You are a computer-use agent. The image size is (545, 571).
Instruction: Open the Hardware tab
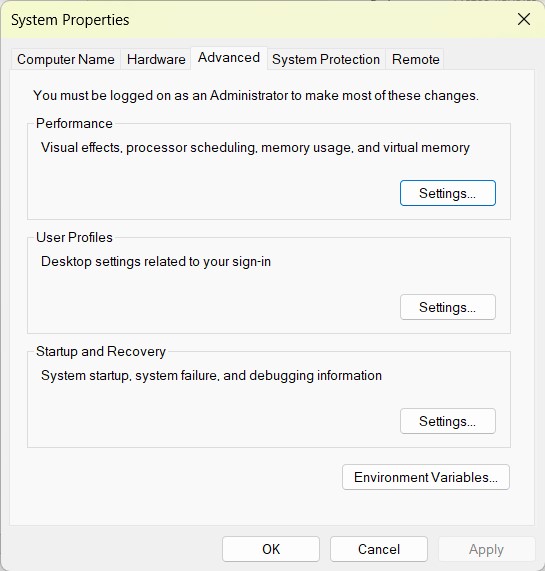pos(156,59)
